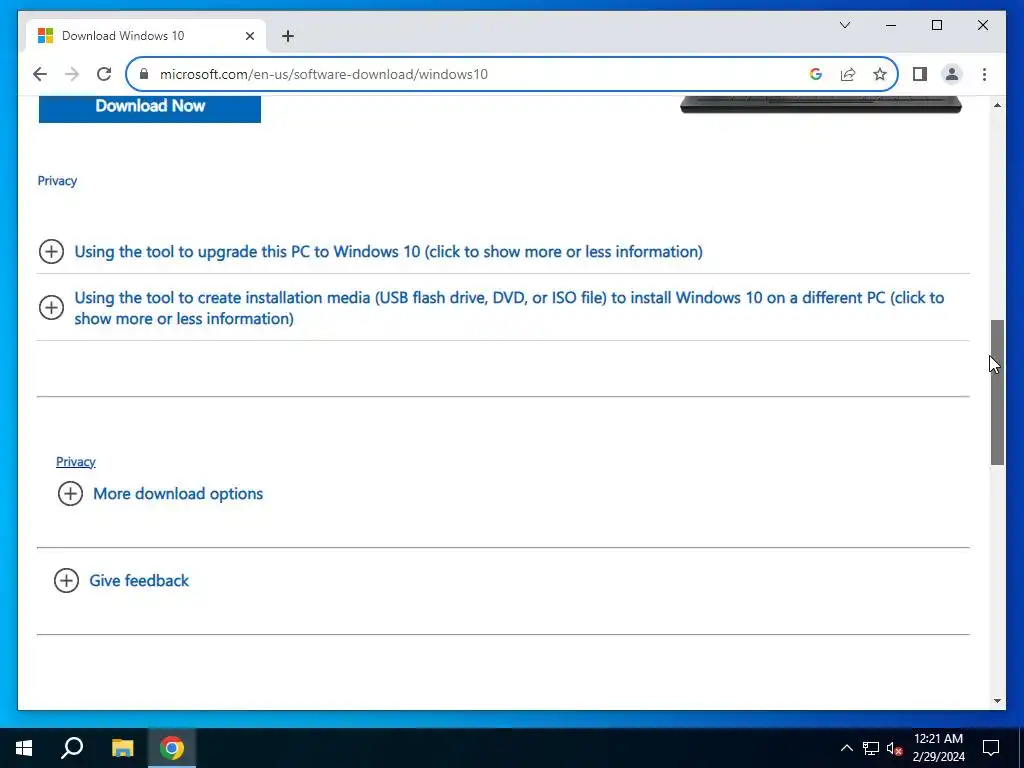Show hidden system tray icons
Image resolution: width=1024 pixels, height=768 pixels.
pos(846,748)
